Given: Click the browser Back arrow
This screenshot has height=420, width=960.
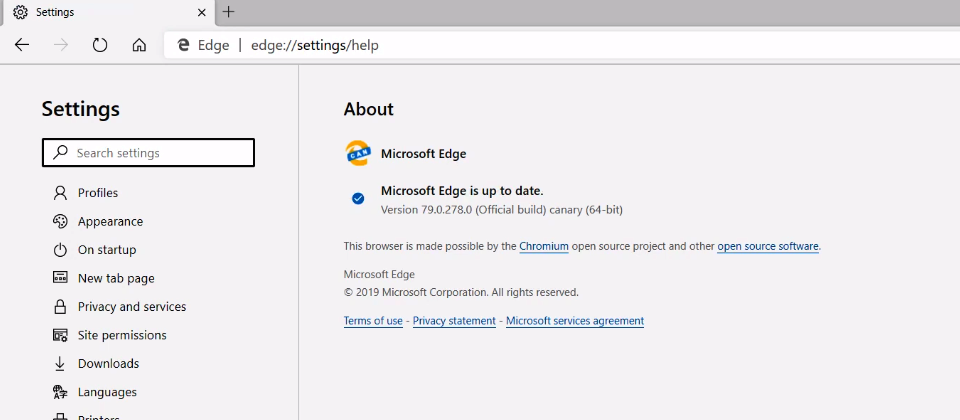Looking at the screenshot, I should point(22,45).
